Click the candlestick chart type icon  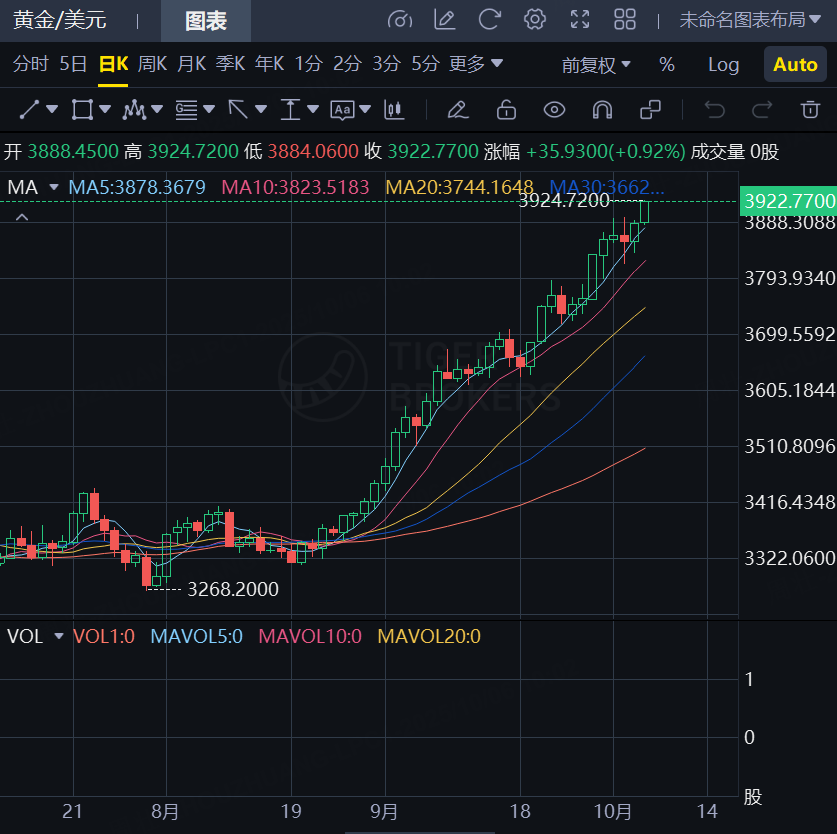394,109
